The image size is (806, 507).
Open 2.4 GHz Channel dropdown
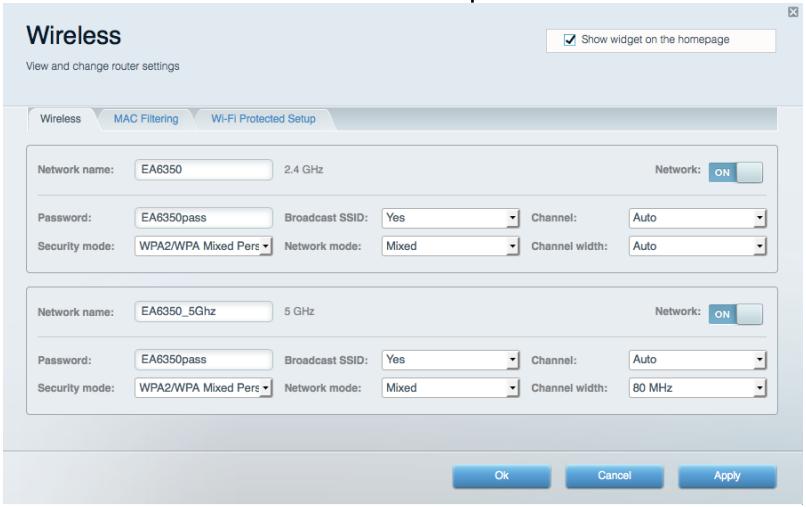point(698,218)
